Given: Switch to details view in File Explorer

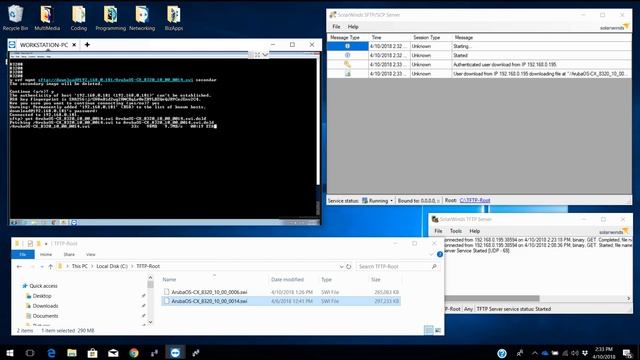Looking at the screenshot, I should (428, 330).
